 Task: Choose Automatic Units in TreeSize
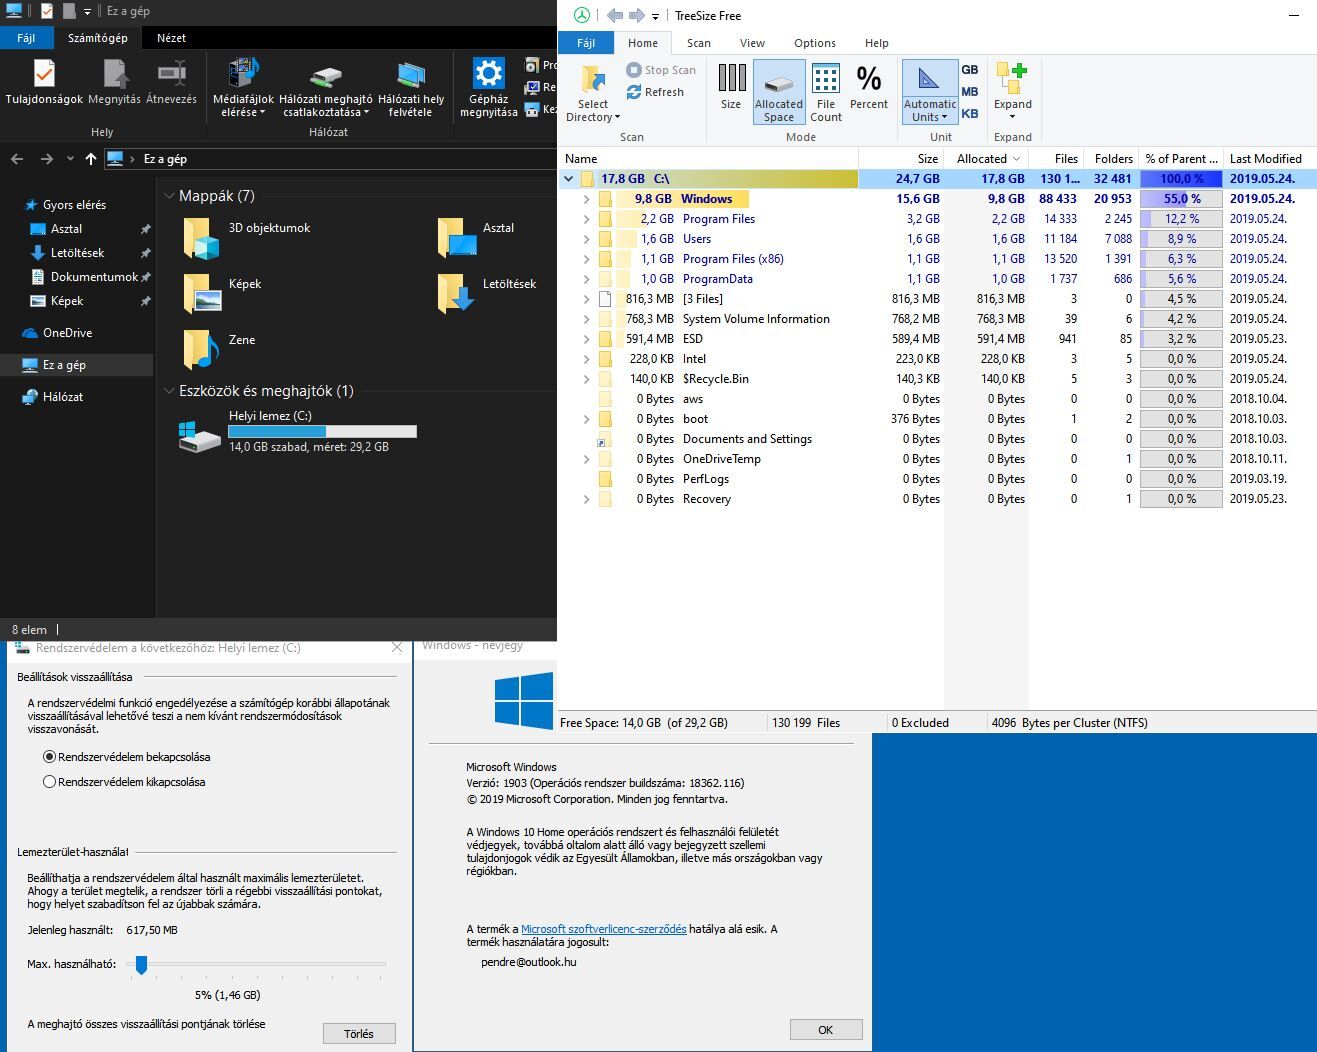point(929,92)
